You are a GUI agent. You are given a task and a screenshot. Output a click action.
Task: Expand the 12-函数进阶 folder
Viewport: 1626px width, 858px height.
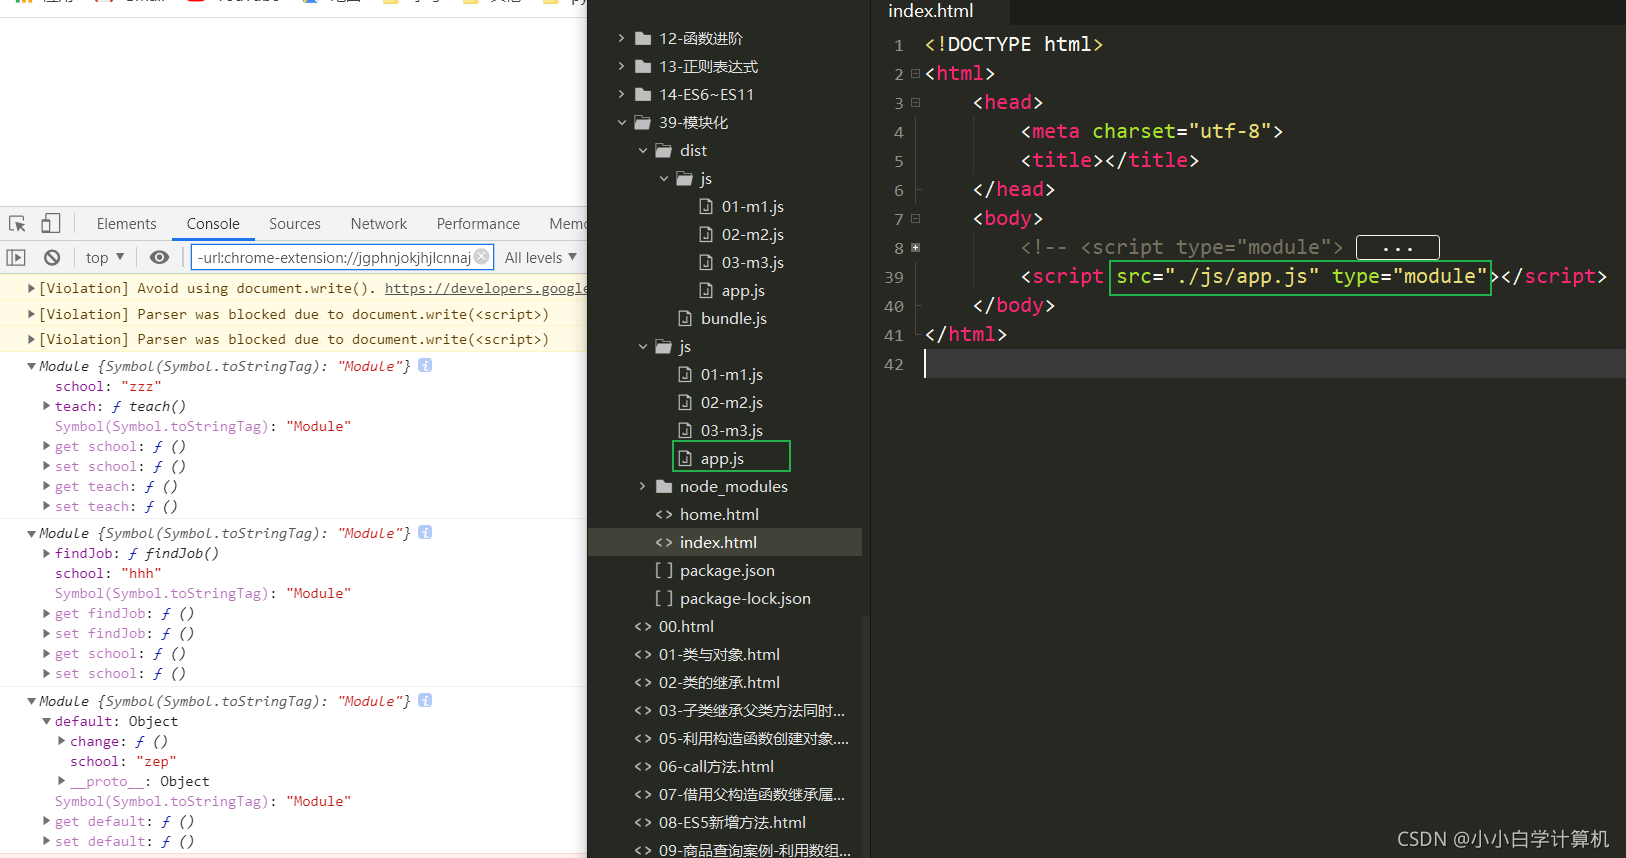tap(621, 38)
